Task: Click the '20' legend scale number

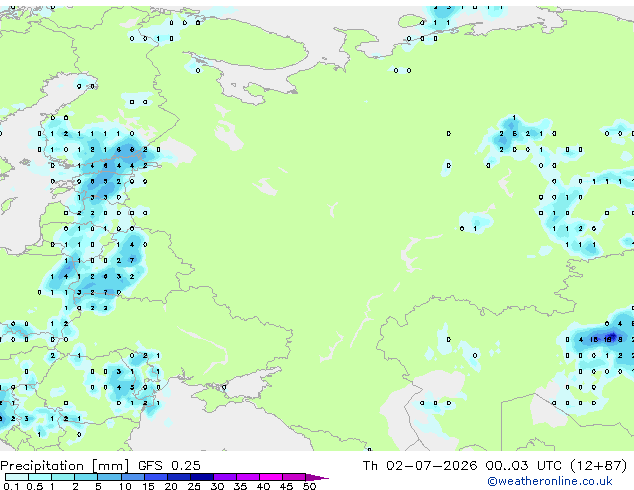Action: [x=171, y=486]
